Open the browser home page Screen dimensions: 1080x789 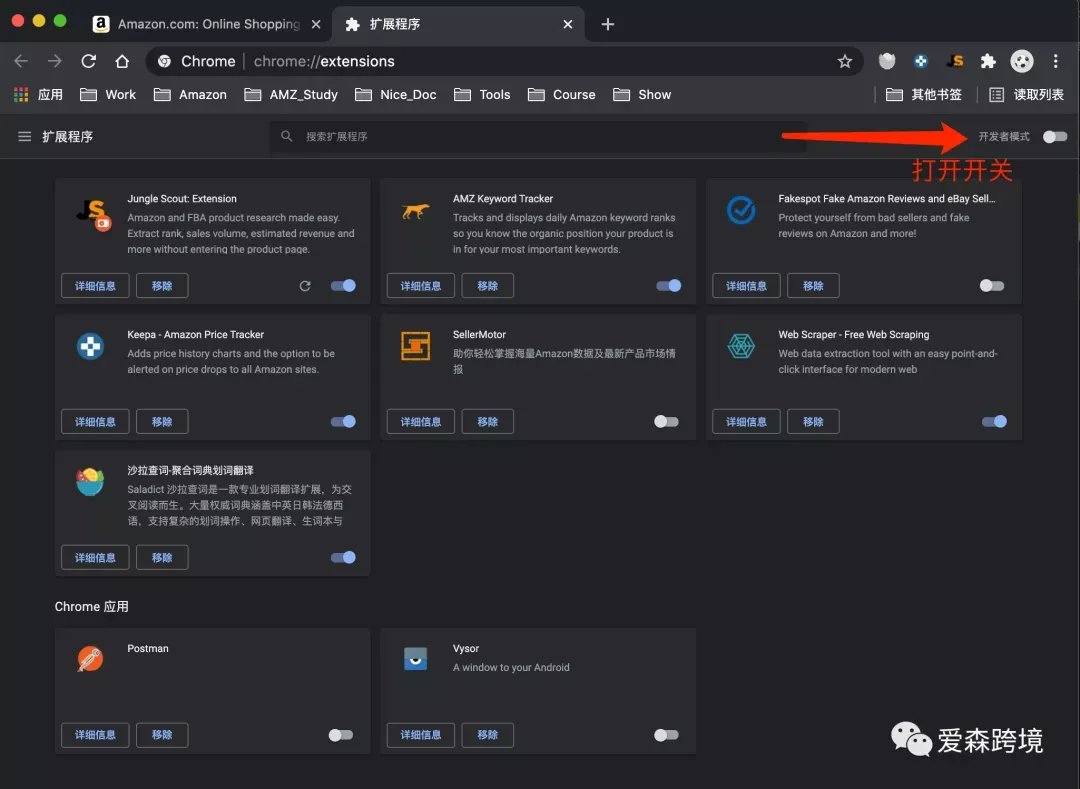pos(122,61)
